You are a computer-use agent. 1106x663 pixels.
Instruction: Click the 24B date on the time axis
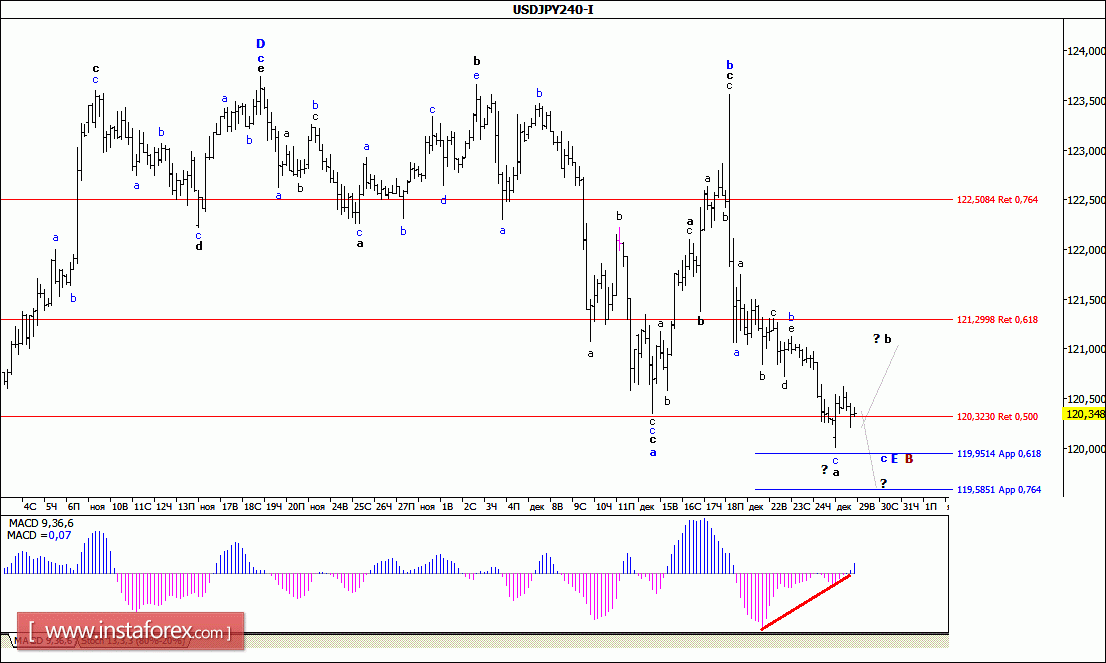point(340,506)
